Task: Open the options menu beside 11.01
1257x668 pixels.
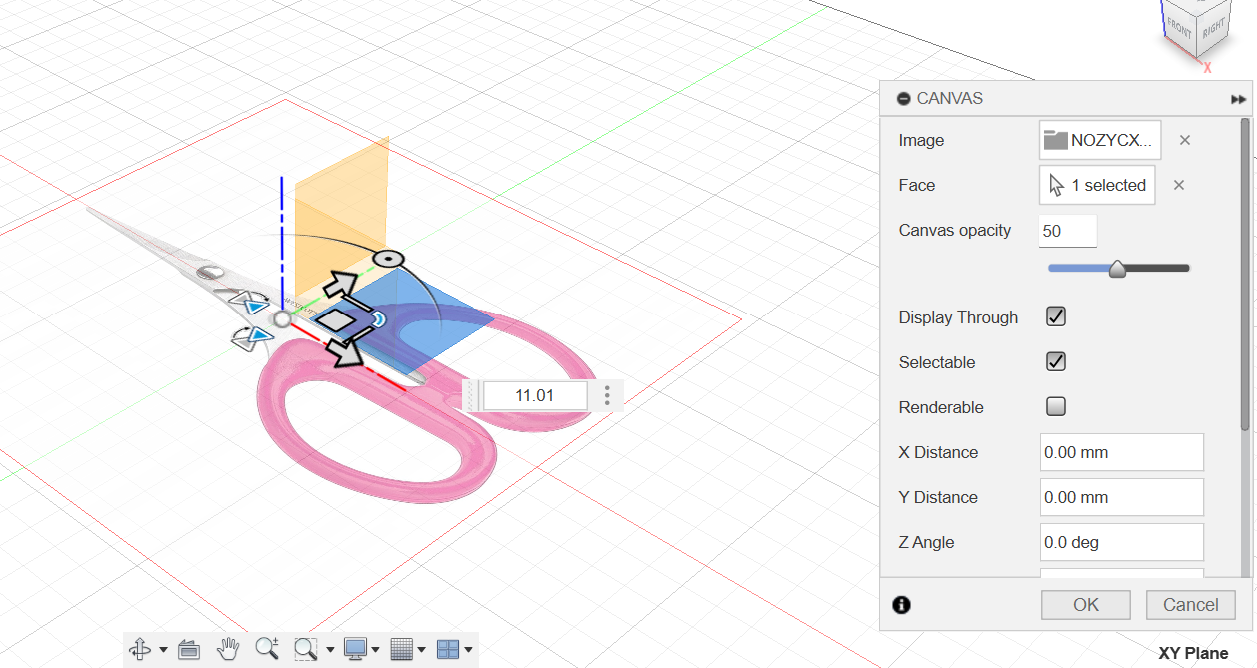Action: 607,395
